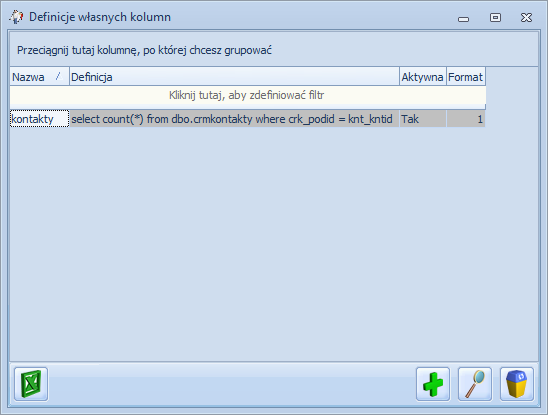Close the Definicje własnych kolumn window

point(526,17)
